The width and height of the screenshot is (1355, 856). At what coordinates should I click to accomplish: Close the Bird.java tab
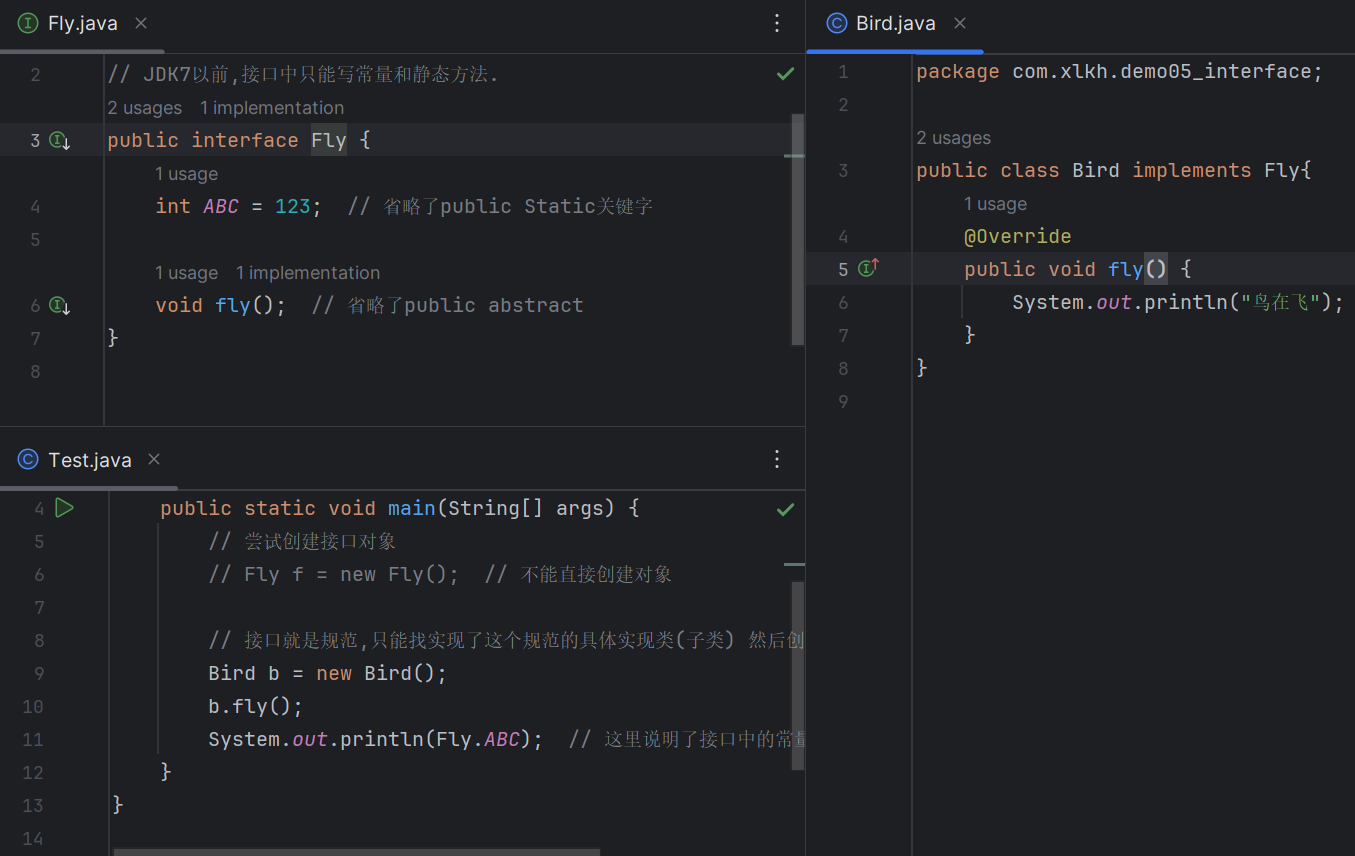click(960, 23)
